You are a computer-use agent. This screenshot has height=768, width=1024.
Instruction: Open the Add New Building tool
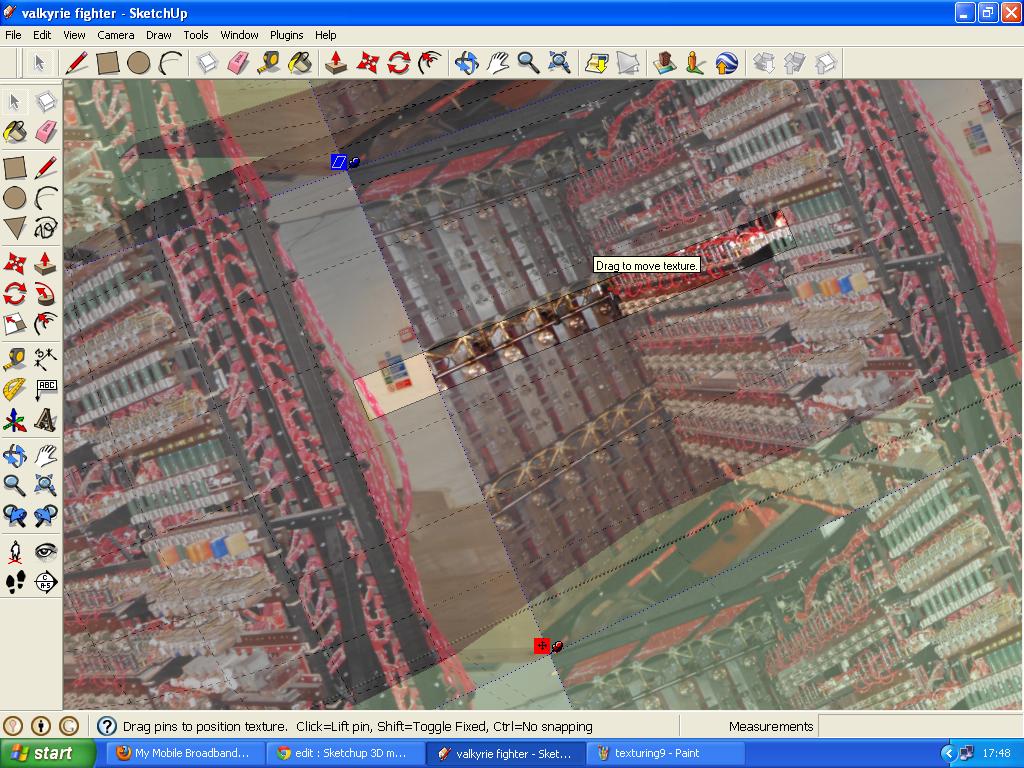coord(664,63)
